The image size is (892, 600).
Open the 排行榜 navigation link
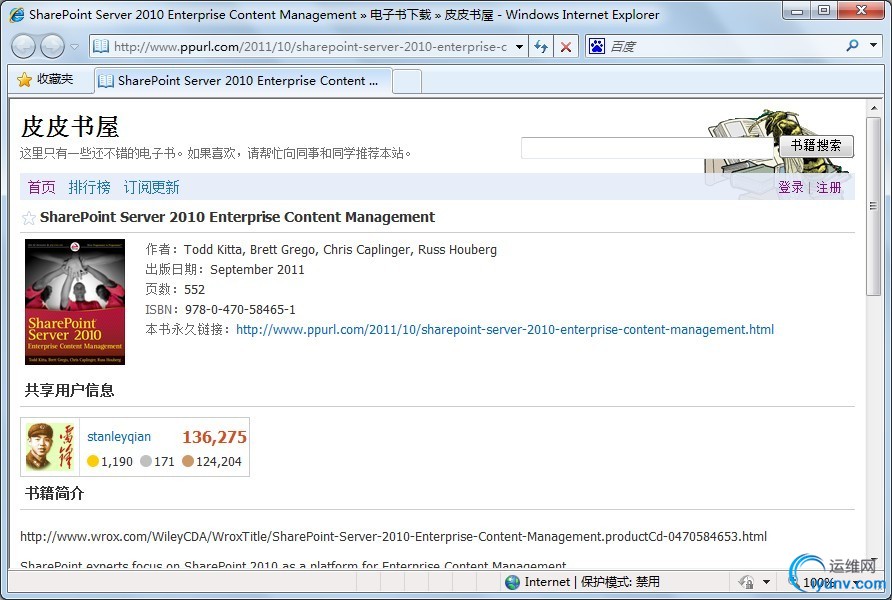[89, 187]
